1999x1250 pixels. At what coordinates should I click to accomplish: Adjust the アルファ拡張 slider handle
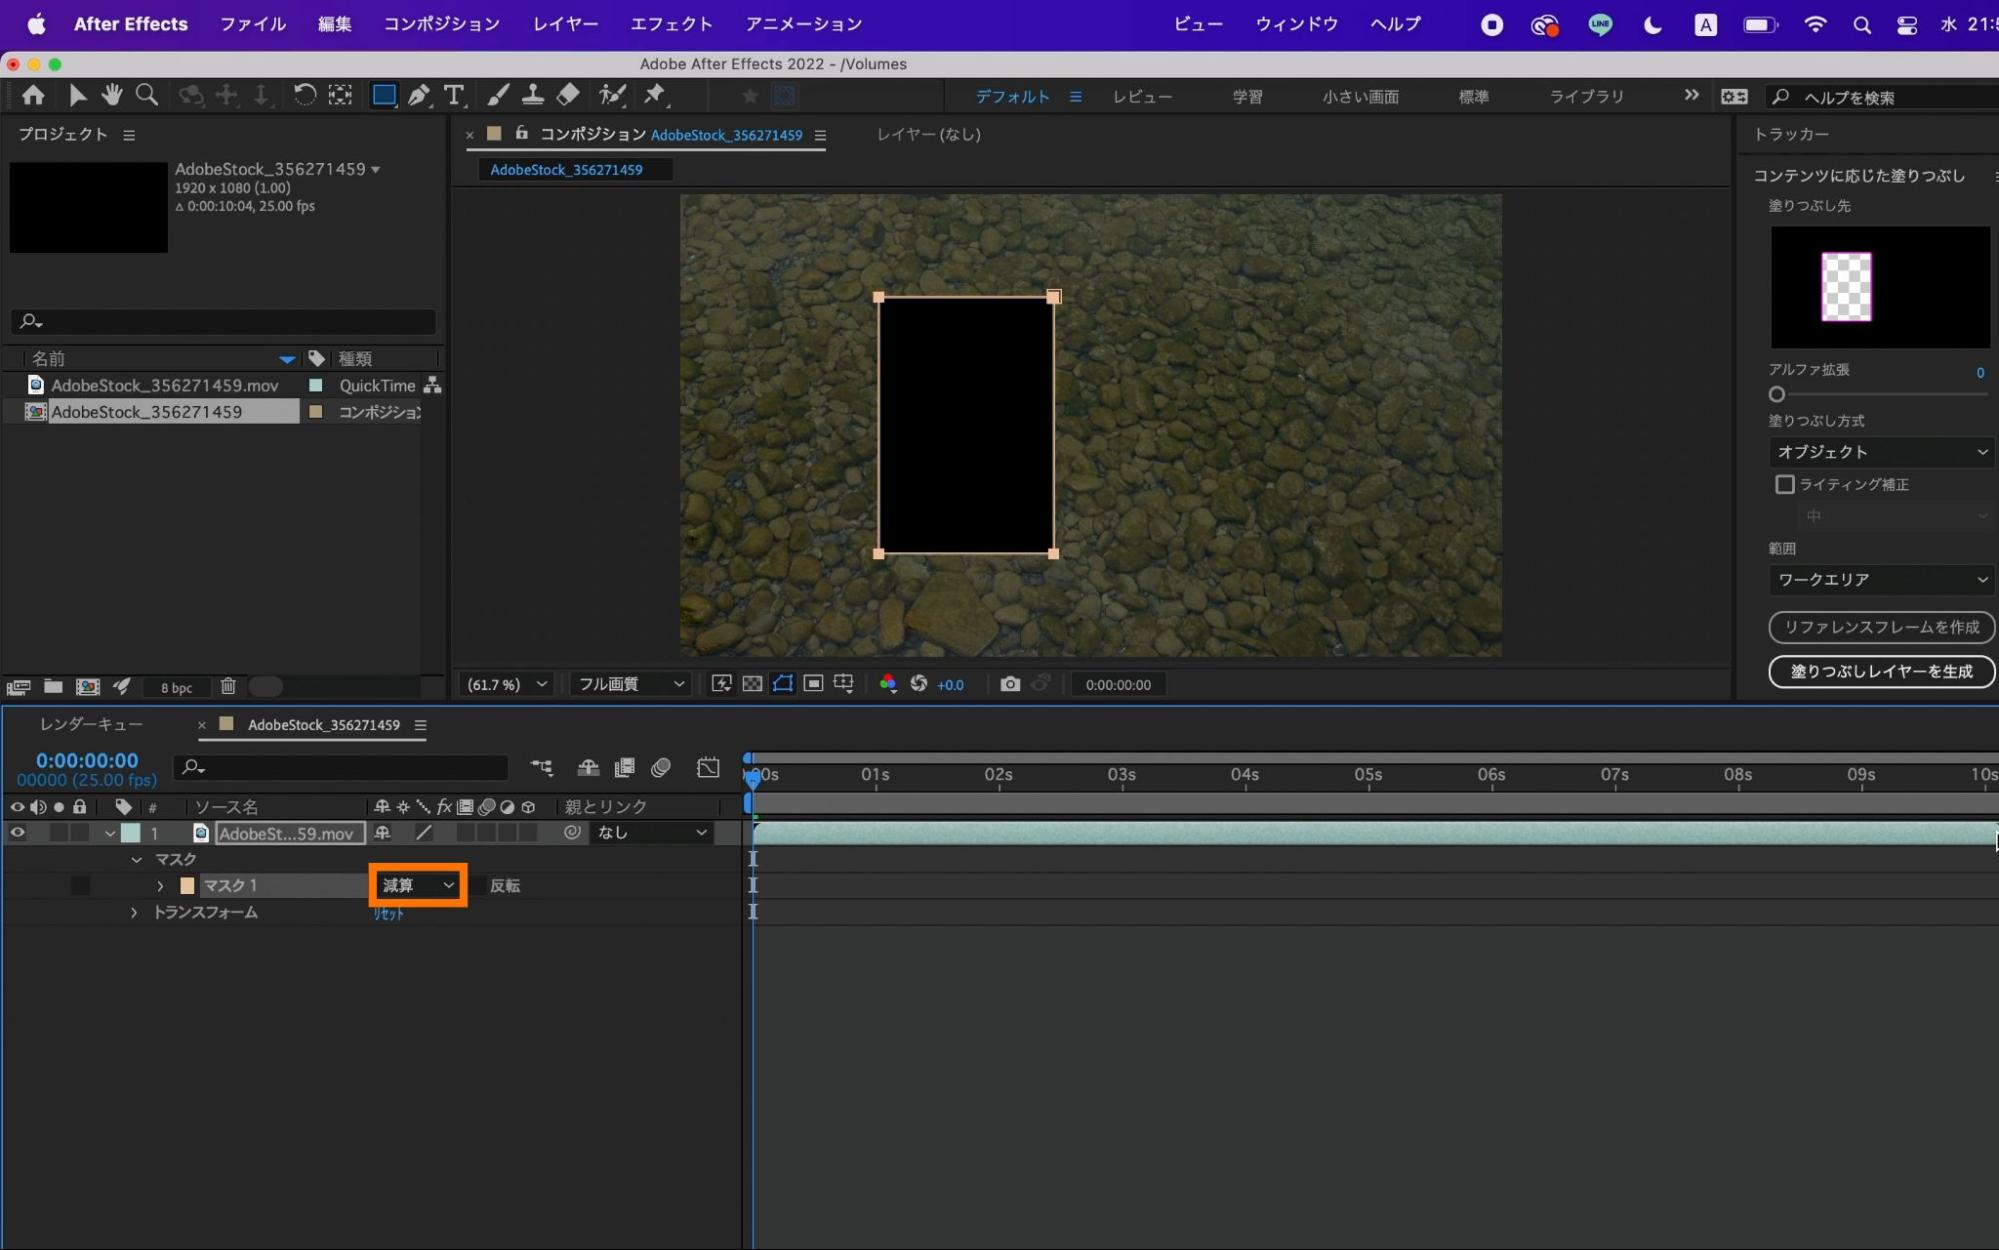(x=1777, y=394)
